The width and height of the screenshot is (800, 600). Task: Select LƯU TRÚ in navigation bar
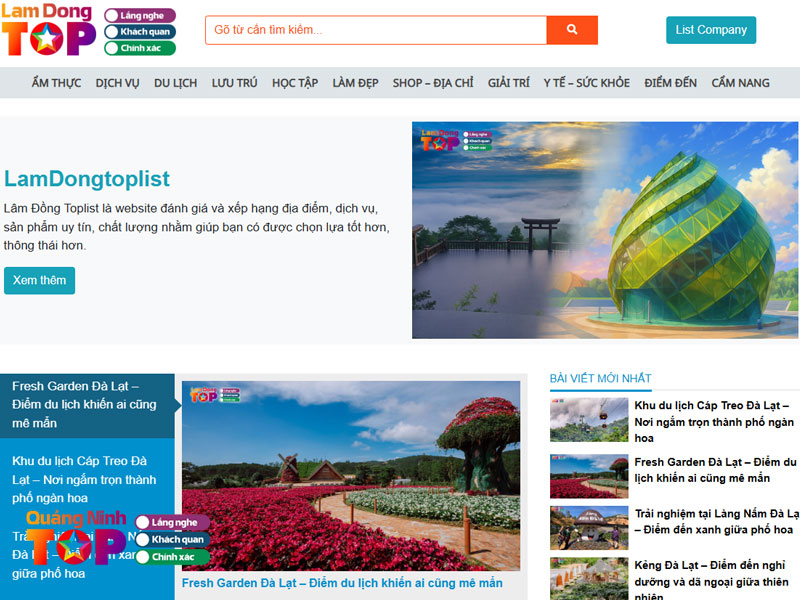point(234,83)
